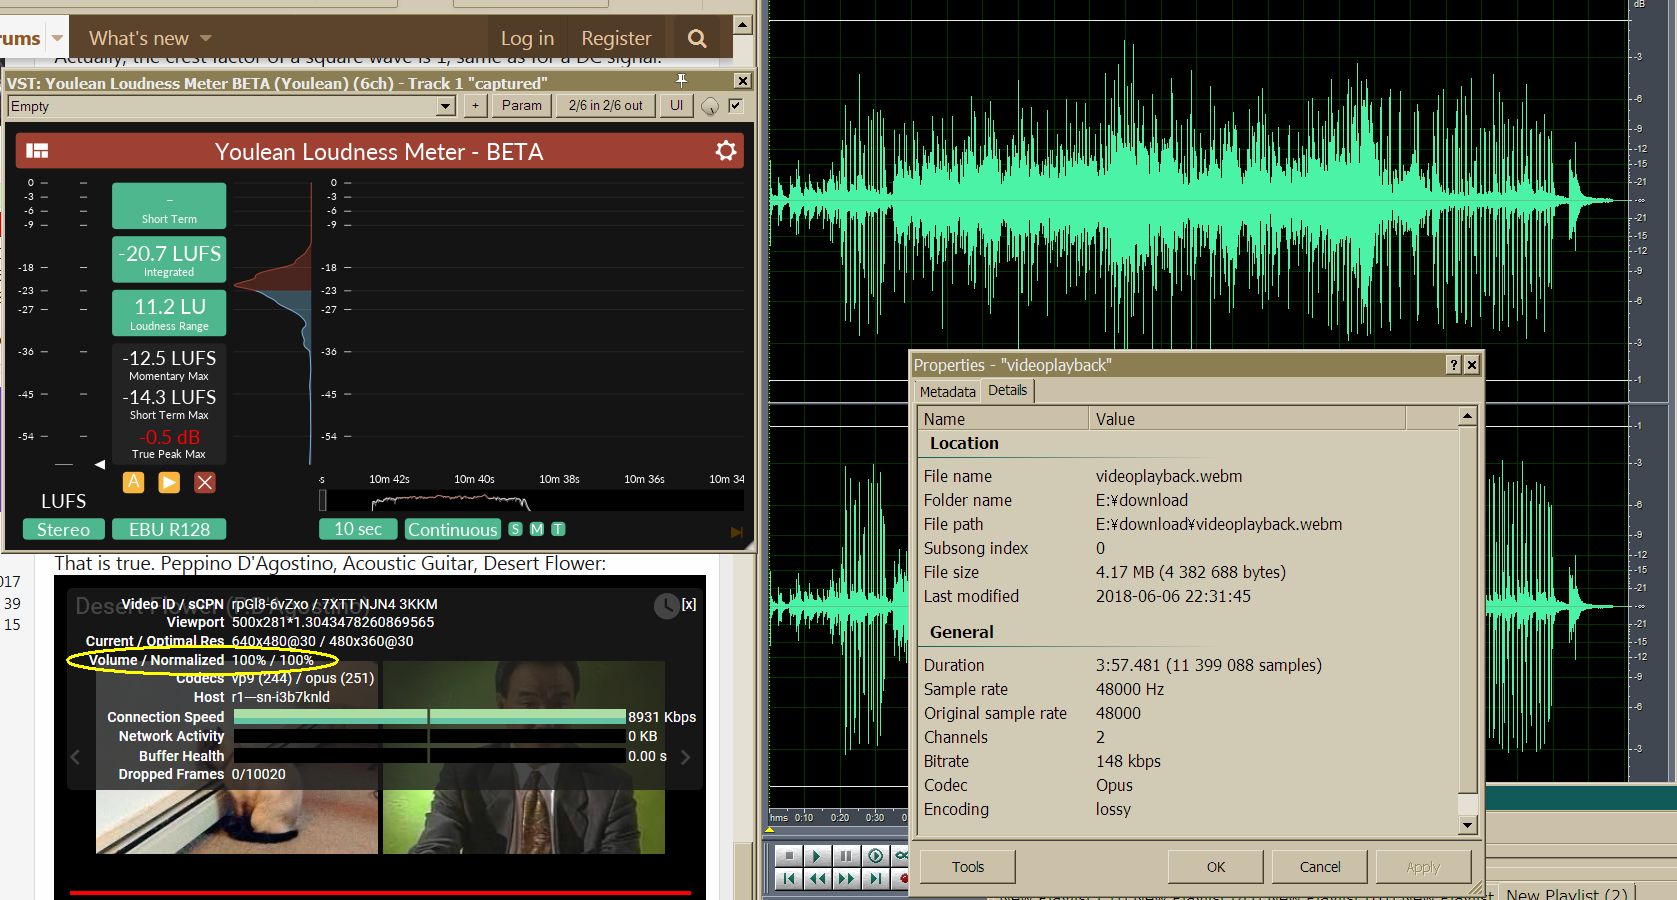Click the orange A auto-scale button

pos(133,483)
